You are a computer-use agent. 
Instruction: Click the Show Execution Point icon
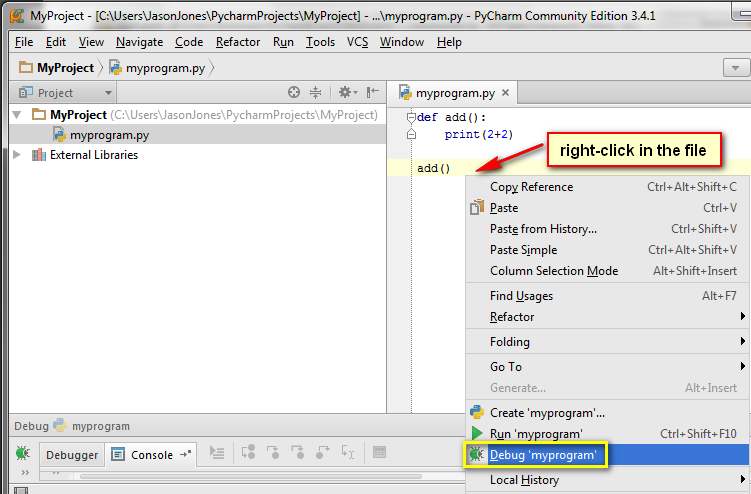[217, 452]
